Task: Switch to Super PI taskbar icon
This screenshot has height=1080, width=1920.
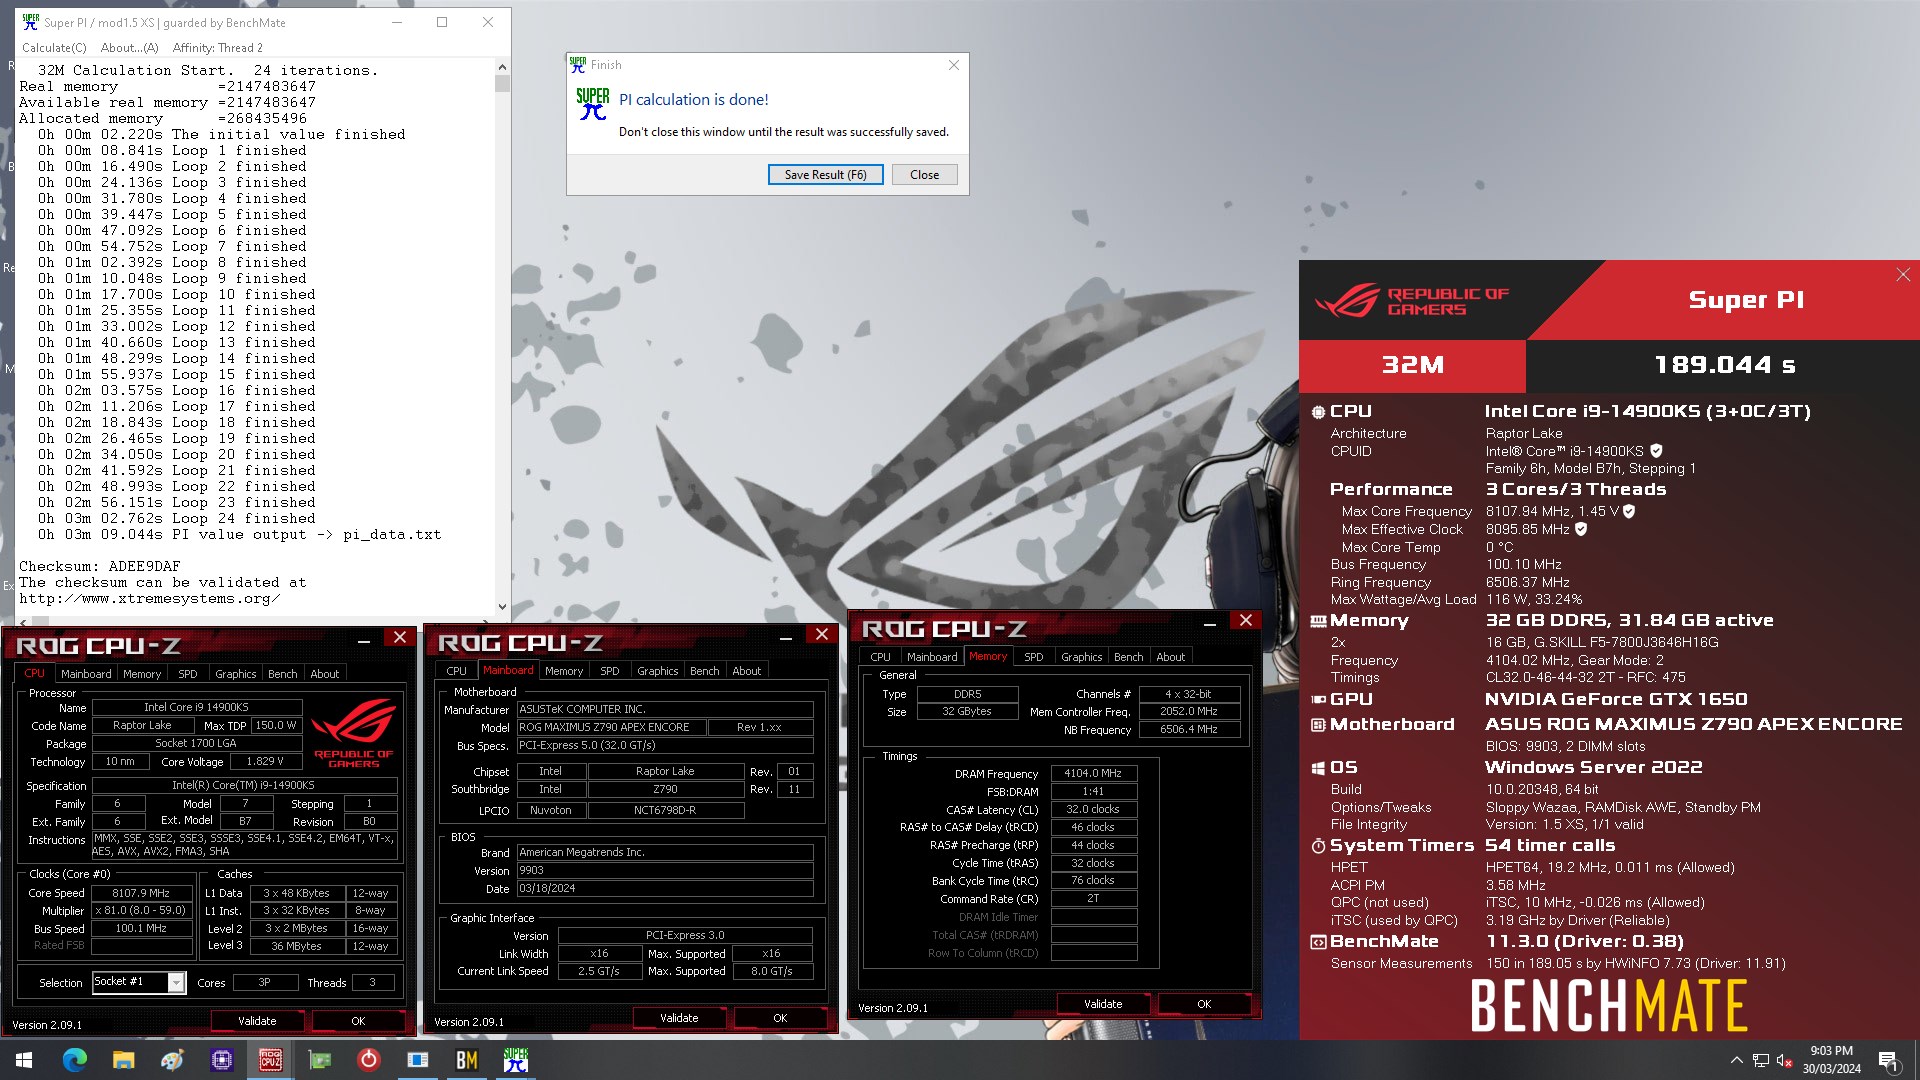Action: [515, 1060]
